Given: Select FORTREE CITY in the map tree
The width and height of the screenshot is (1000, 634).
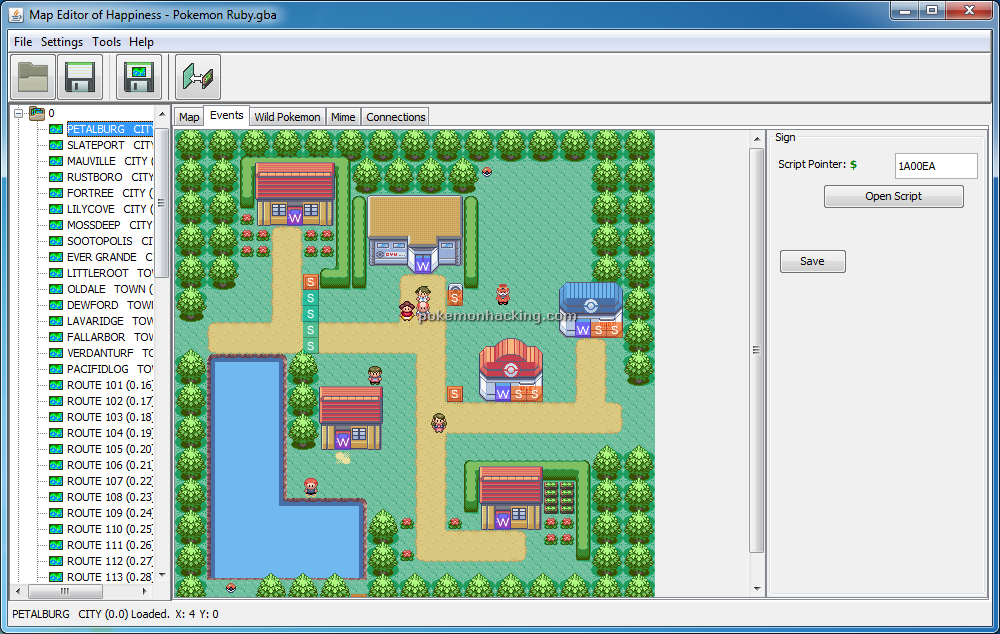Looking at the screenshot, I should pos(109,193).
